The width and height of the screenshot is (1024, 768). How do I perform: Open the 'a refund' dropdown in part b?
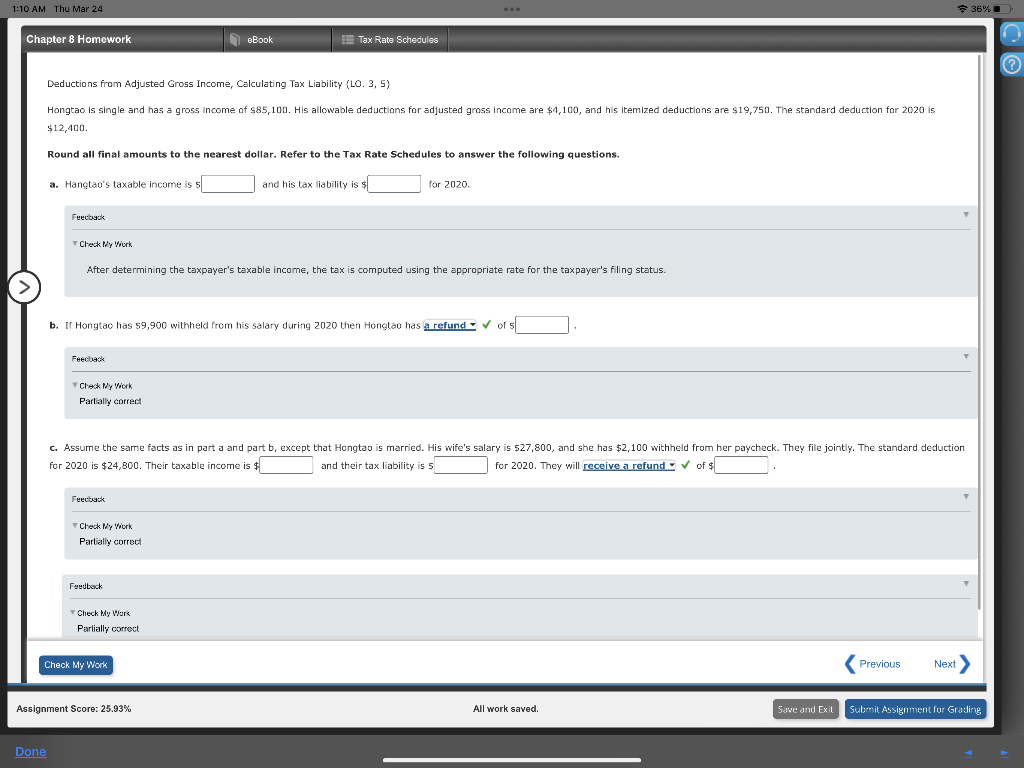[x=450, y=324]
